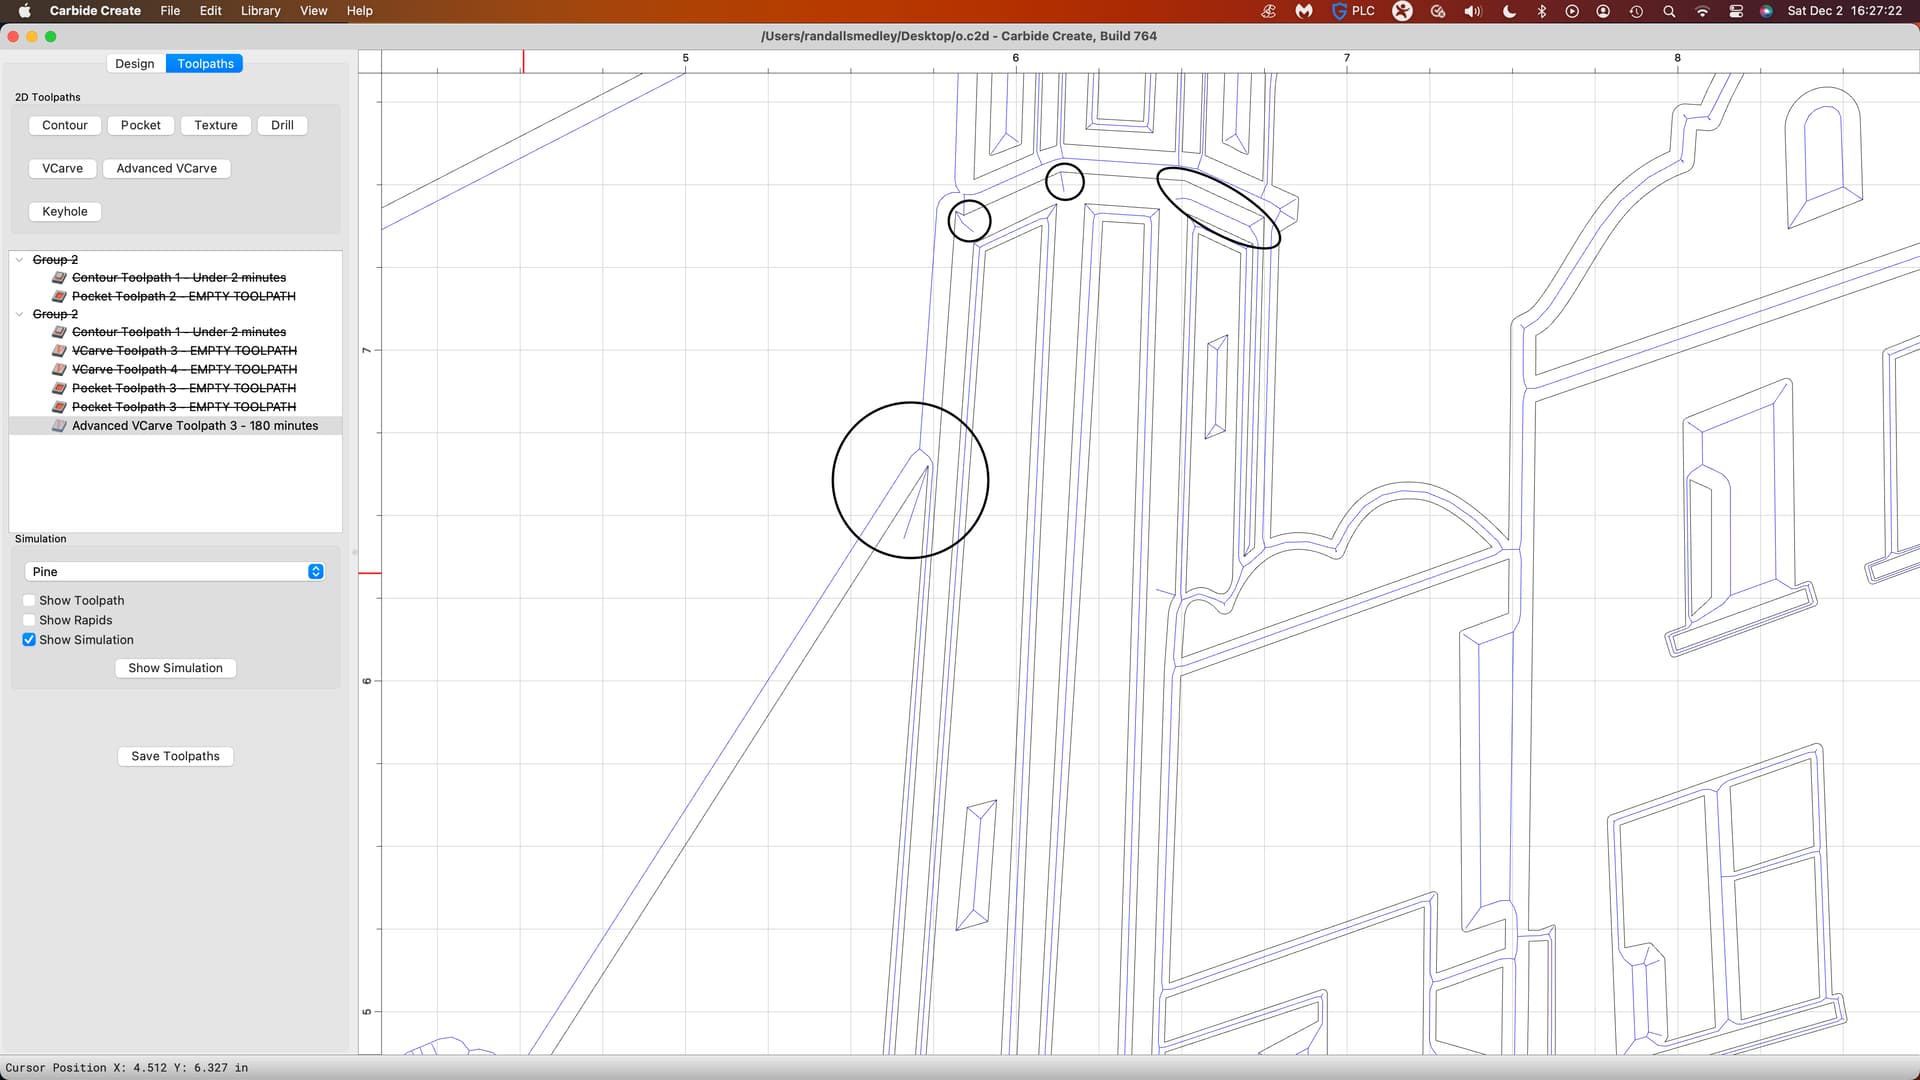Enable the Show Toolpath checkbox
This screenshot has width=1920, height=1080.
29,601
